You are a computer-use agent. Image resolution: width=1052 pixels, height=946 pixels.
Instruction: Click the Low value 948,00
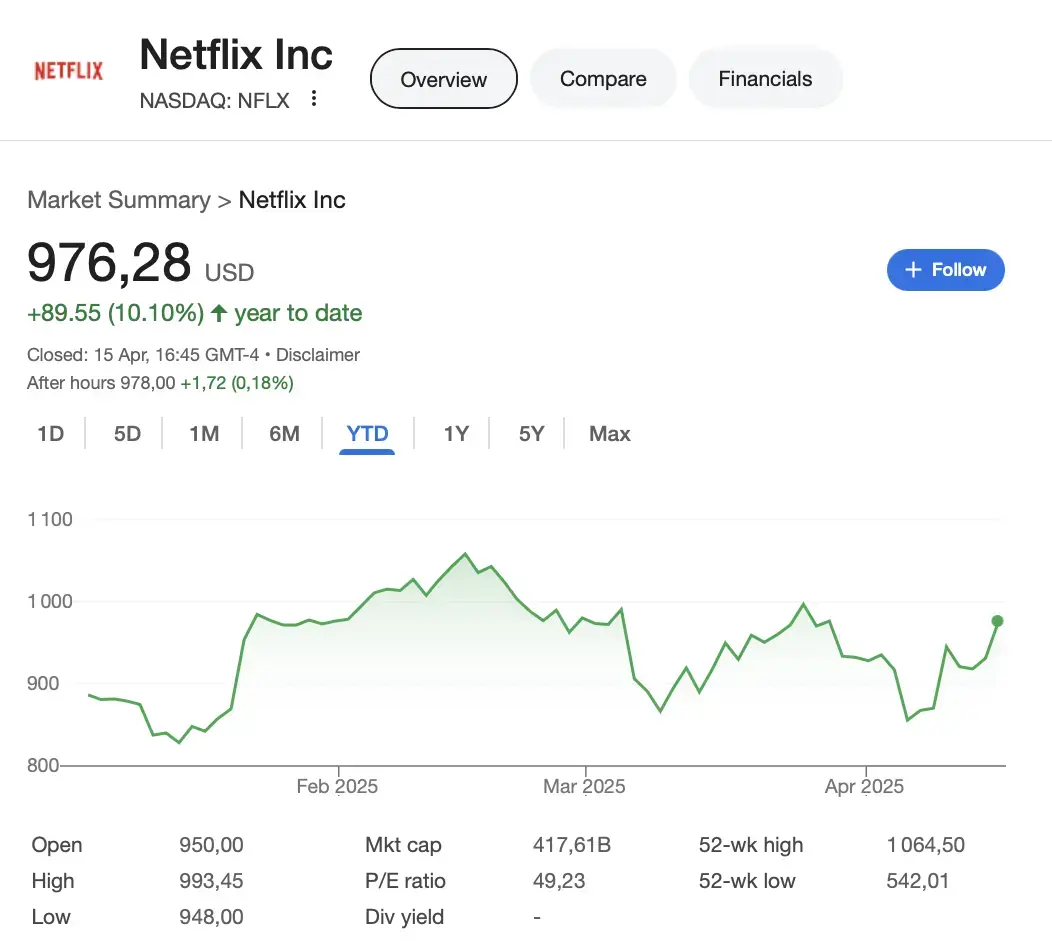[211, 916]
